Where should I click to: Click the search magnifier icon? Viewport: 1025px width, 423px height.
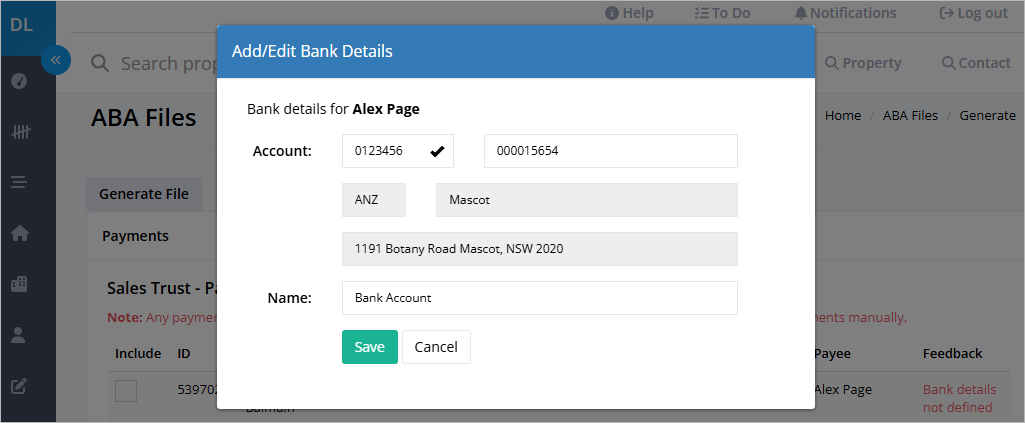[x=100, y=63]
